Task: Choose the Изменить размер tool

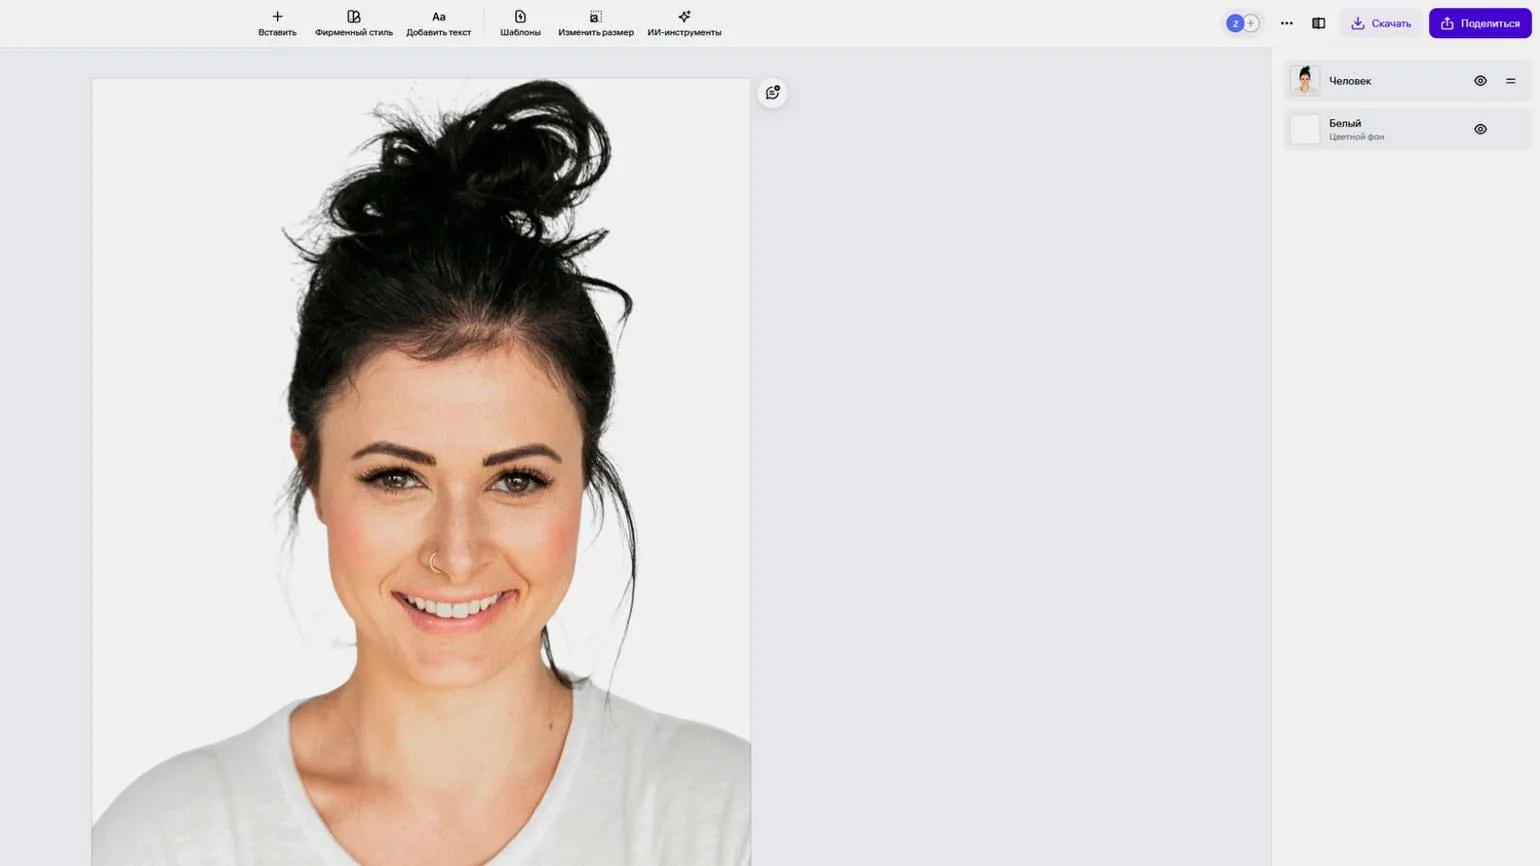Action: tap(595, 23)
